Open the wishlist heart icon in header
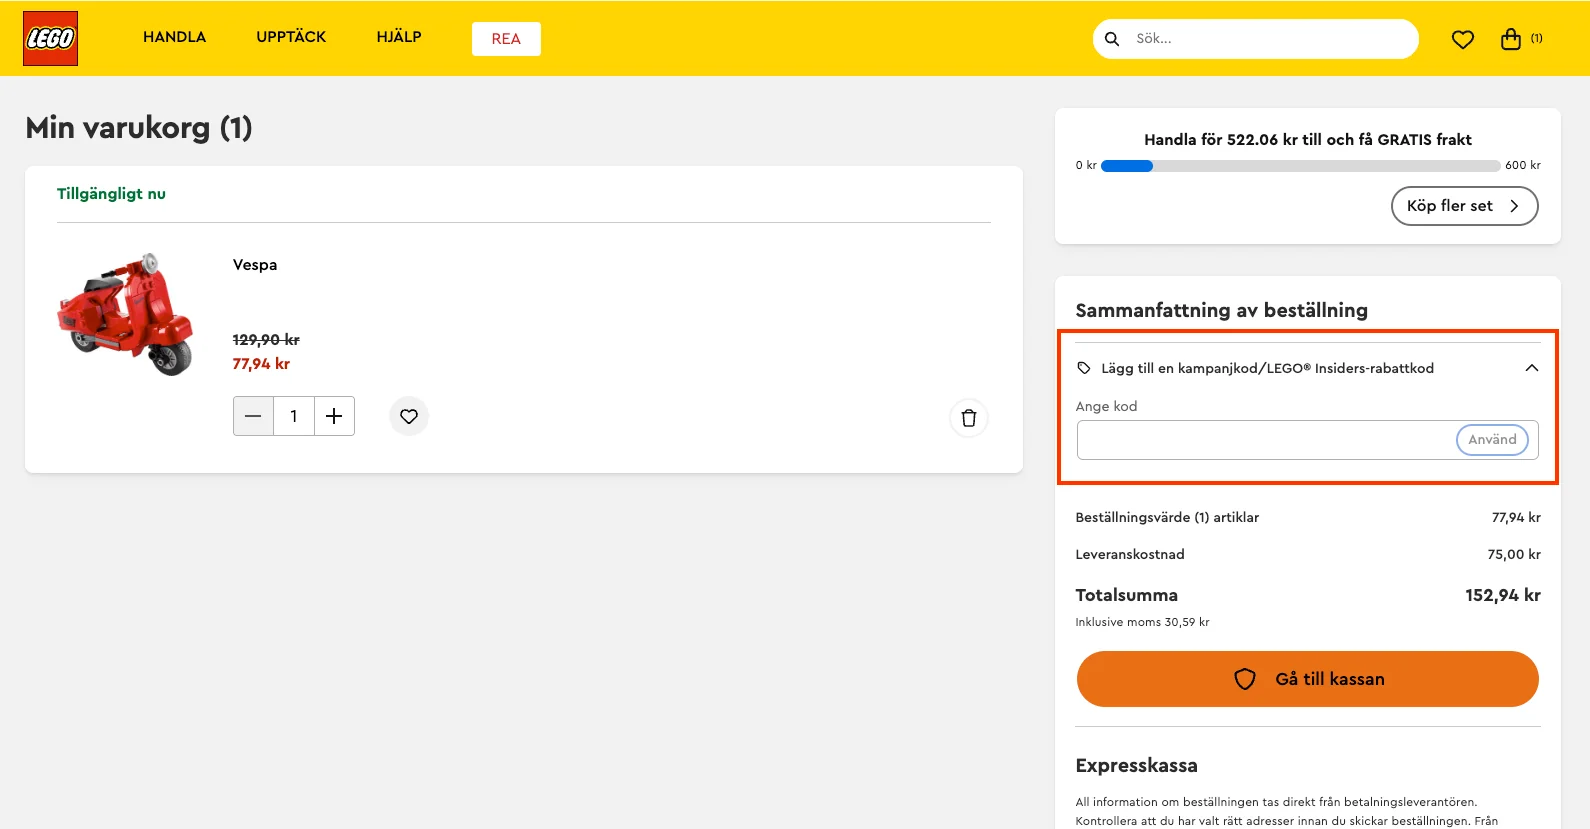This screenshot has width=1590, height=829. coord(1462,40)
